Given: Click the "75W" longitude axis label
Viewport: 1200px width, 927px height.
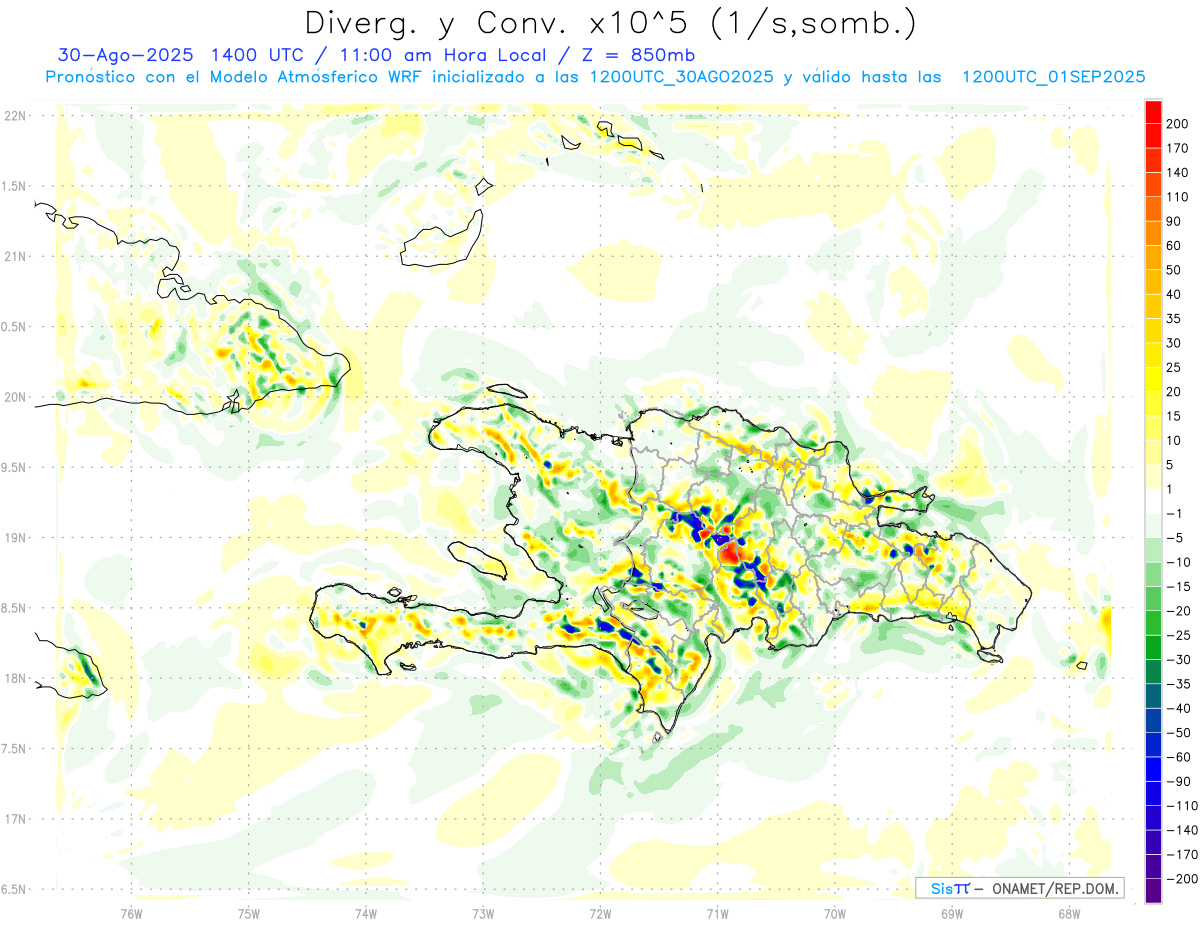Looking at the screenshot, I should coord(249,913).
